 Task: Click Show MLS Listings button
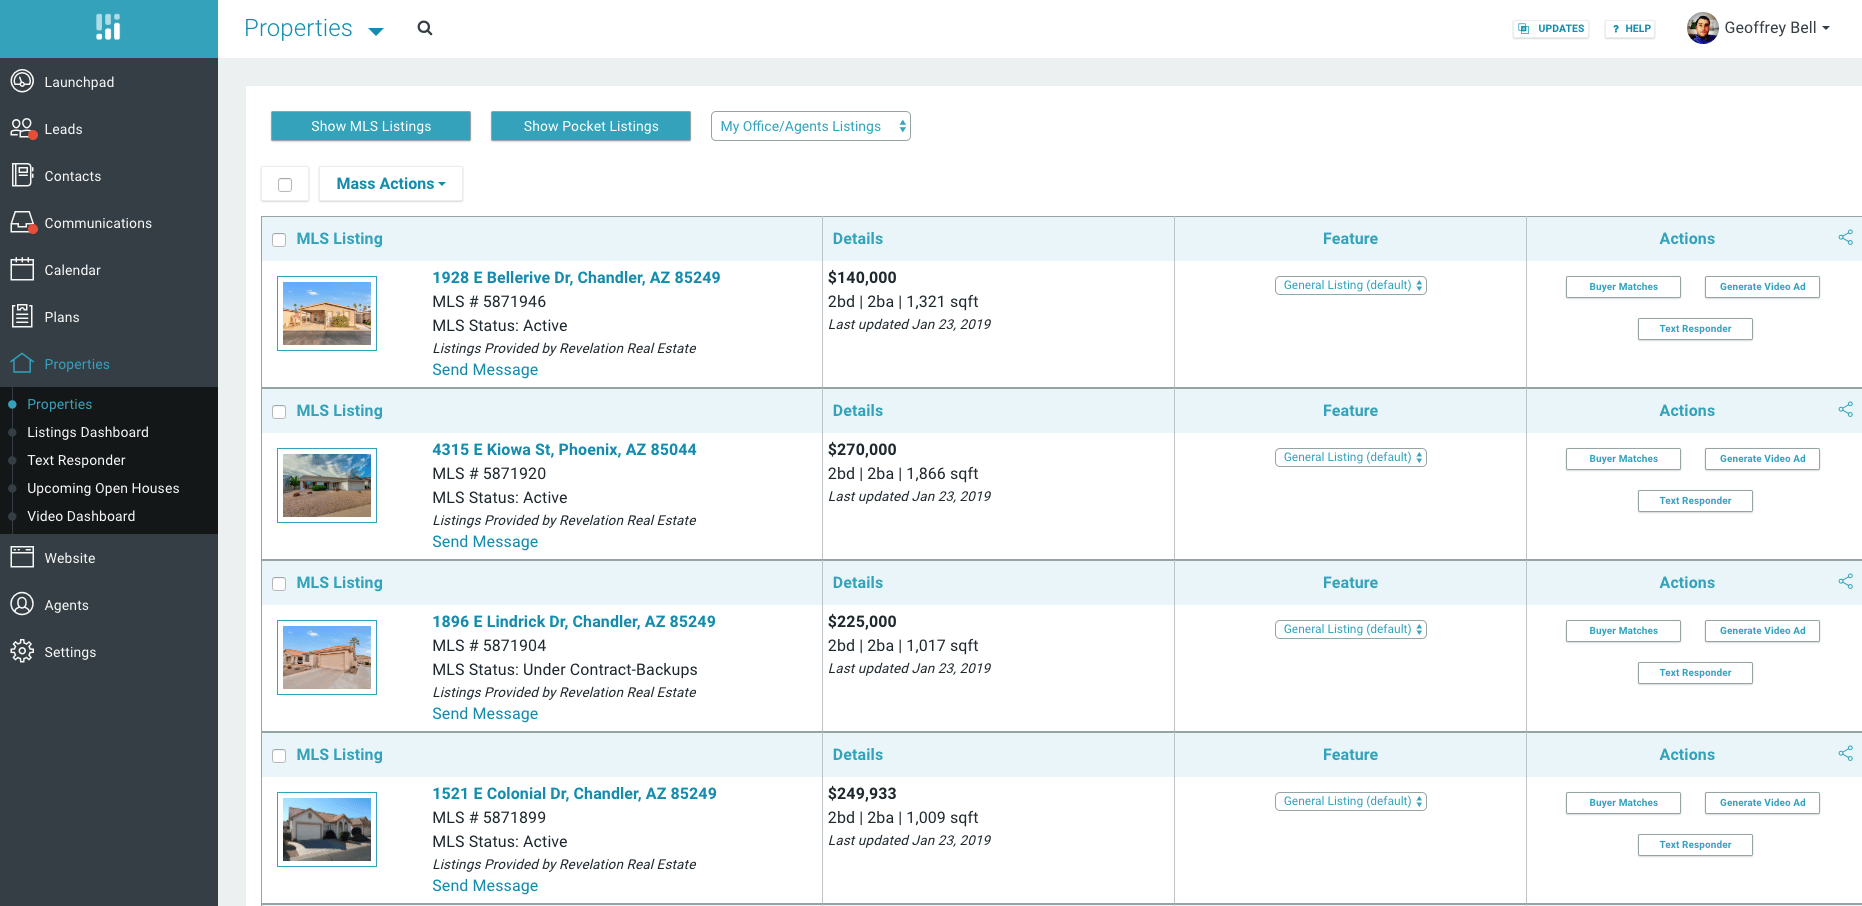coord(371,126)
